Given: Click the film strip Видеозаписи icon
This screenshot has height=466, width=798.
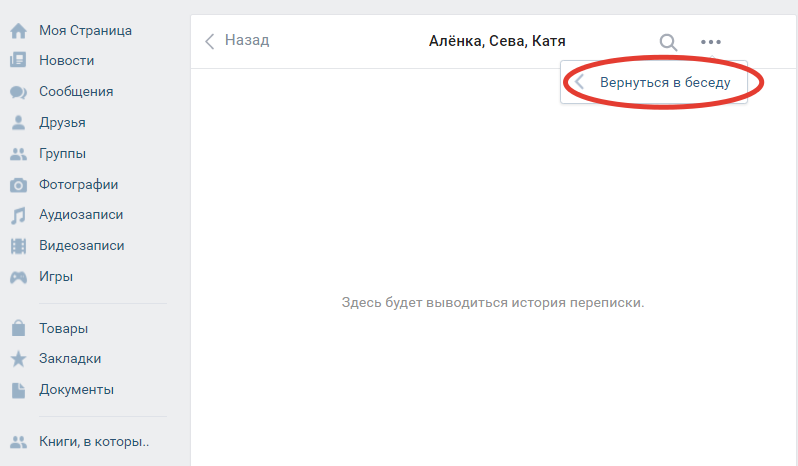Looking at the screenshot, I should (18, 246).
